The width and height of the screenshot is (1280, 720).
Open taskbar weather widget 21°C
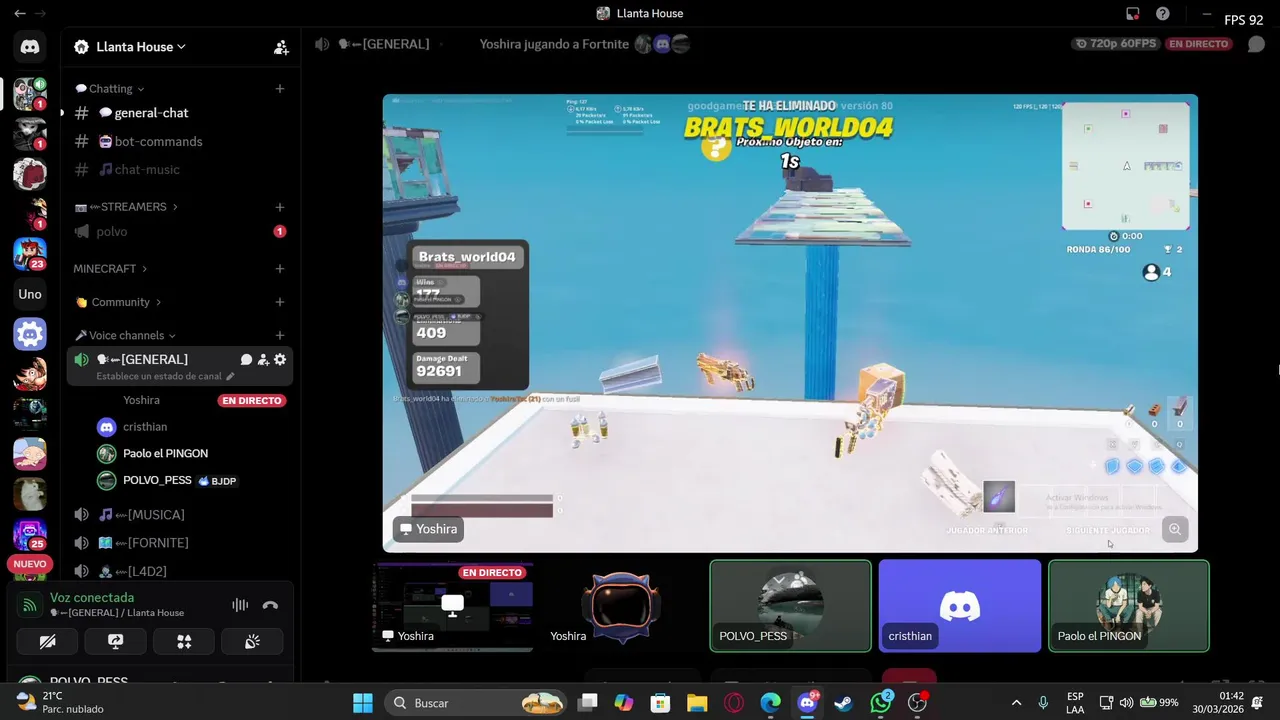click(x=60, y=703)
